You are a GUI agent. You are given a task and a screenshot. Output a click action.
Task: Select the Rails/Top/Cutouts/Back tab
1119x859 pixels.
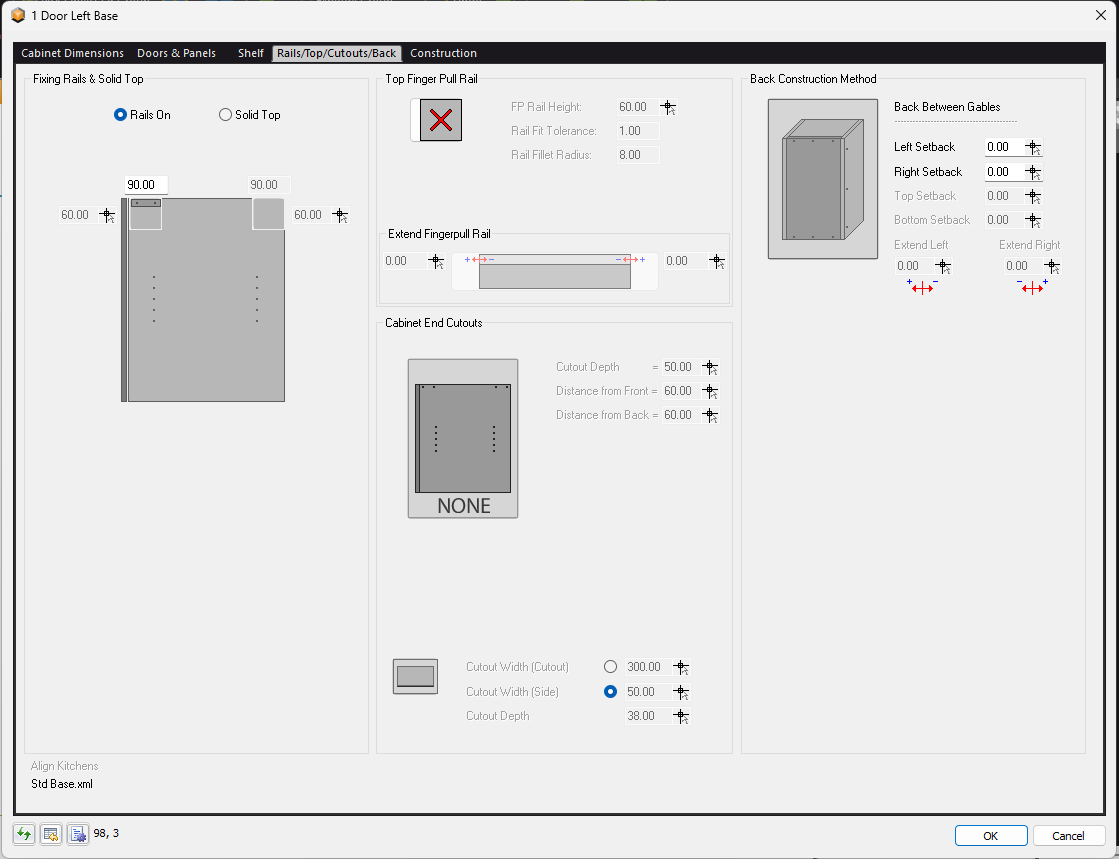[337, 54]
